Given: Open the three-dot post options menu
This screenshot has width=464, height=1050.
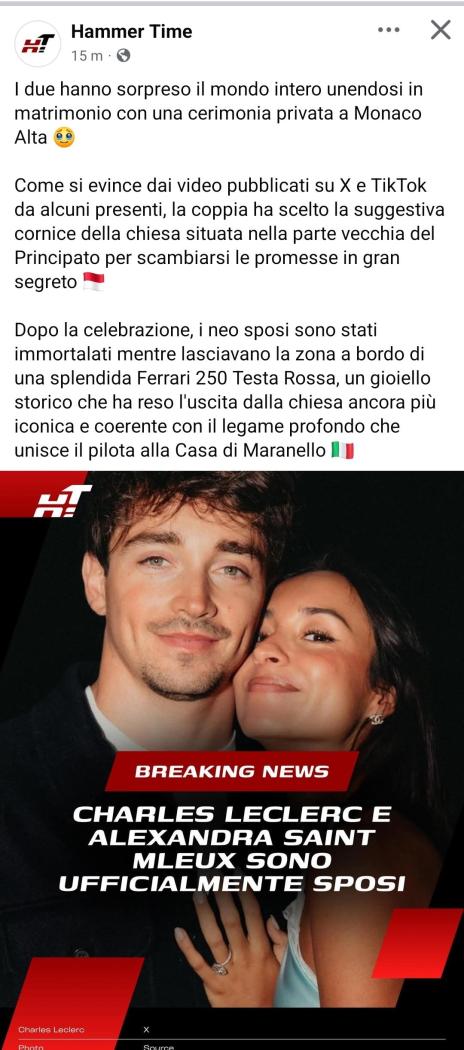Looking at the screenshot, I should point(388,30).
